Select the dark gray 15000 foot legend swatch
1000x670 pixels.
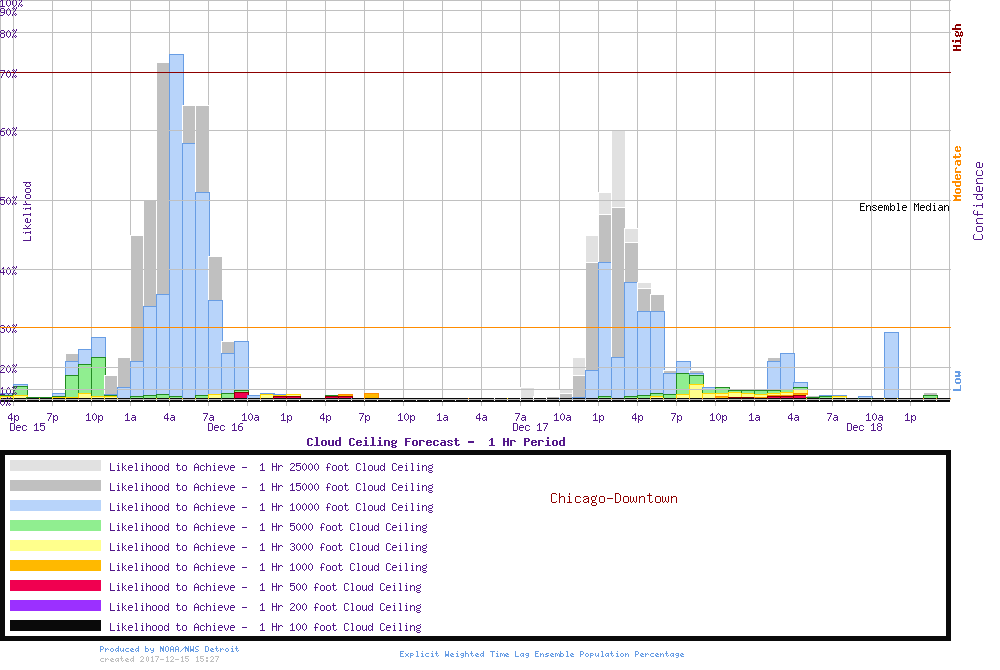click(x=55, y=486)
